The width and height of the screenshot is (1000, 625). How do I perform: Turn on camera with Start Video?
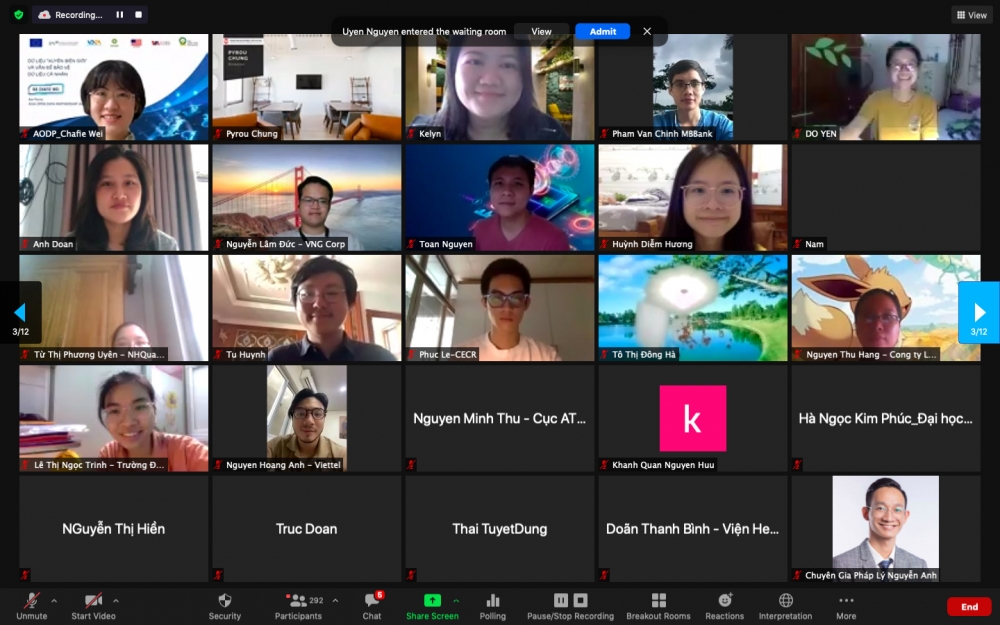[94, 605]
